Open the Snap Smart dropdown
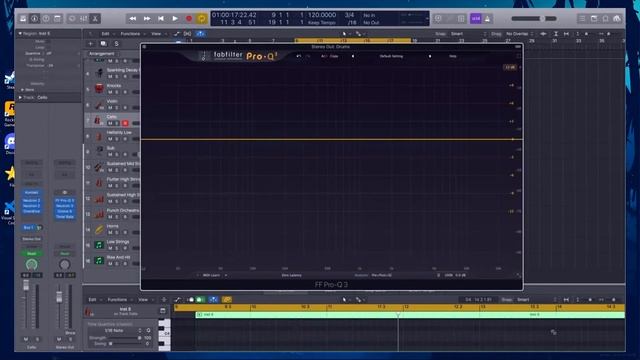Viewport: 640px width, 360px height. click(x=469, y=34)
